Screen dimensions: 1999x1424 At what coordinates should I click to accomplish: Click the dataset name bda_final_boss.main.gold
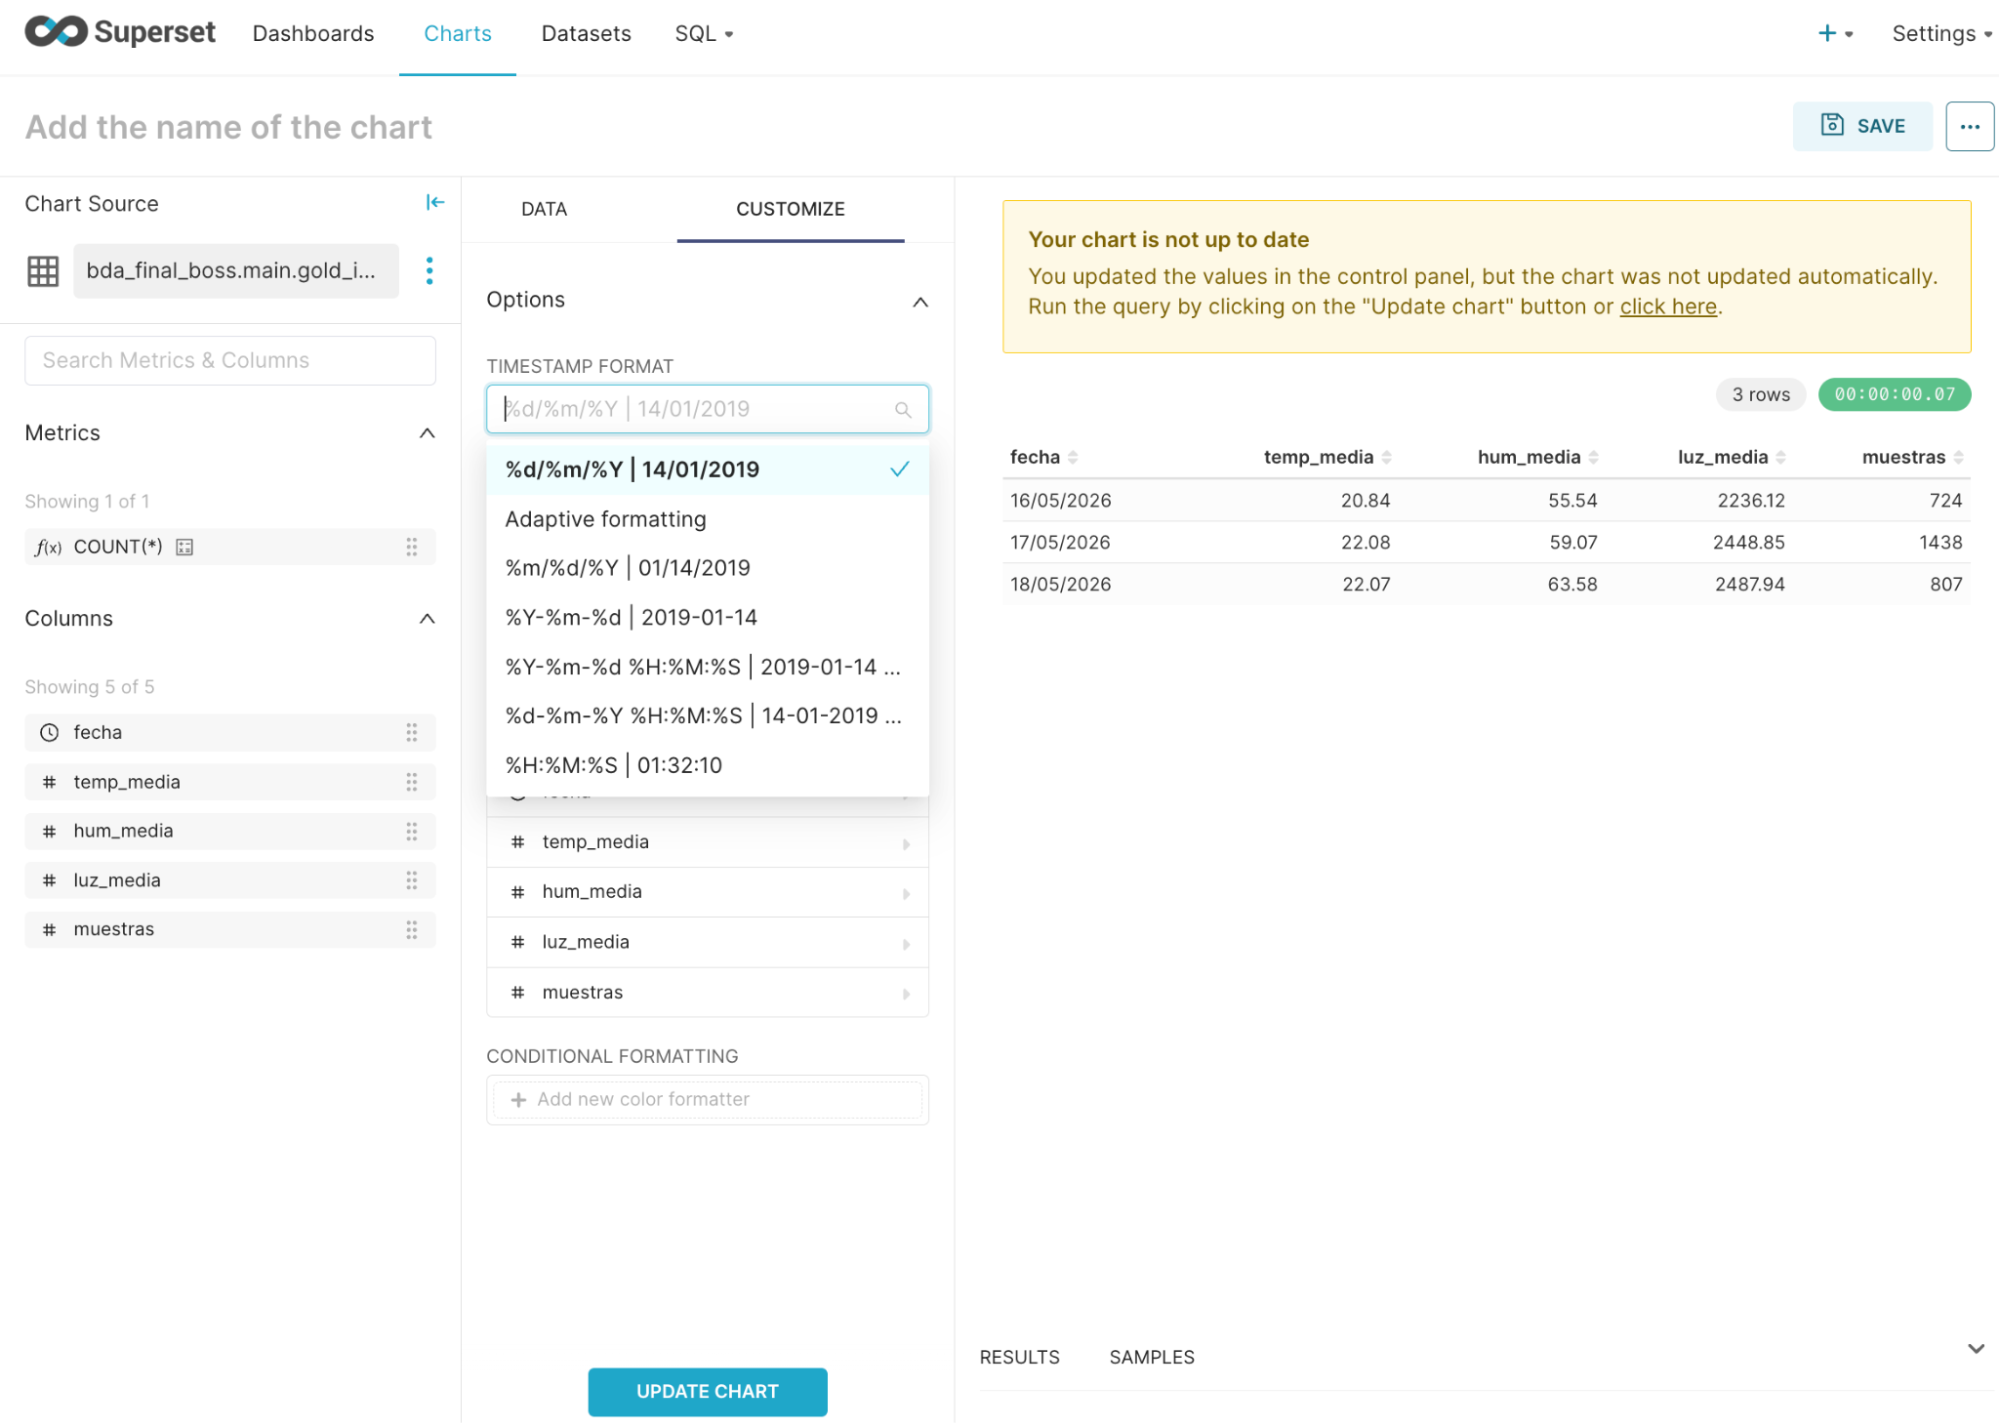click(x=235, y=271)
